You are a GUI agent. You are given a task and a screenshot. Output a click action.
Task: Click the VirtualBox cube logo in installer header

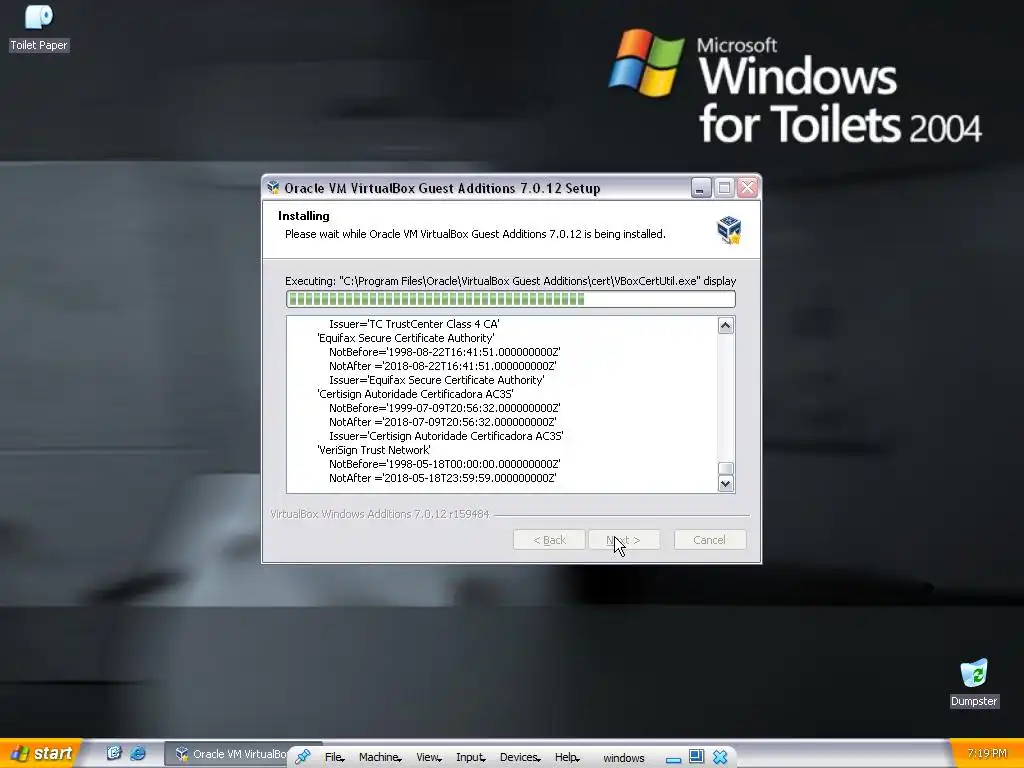coord(729,230)
